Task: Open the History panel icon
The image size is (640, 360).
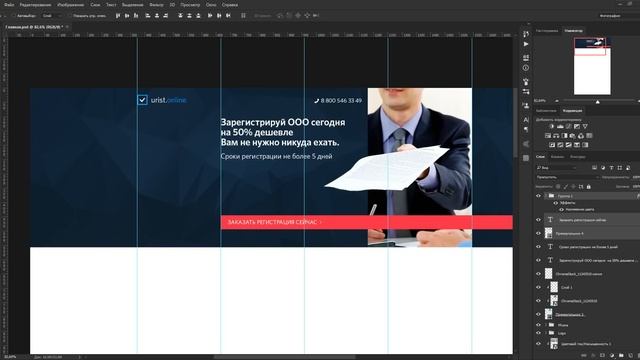Action: point(526,34)
